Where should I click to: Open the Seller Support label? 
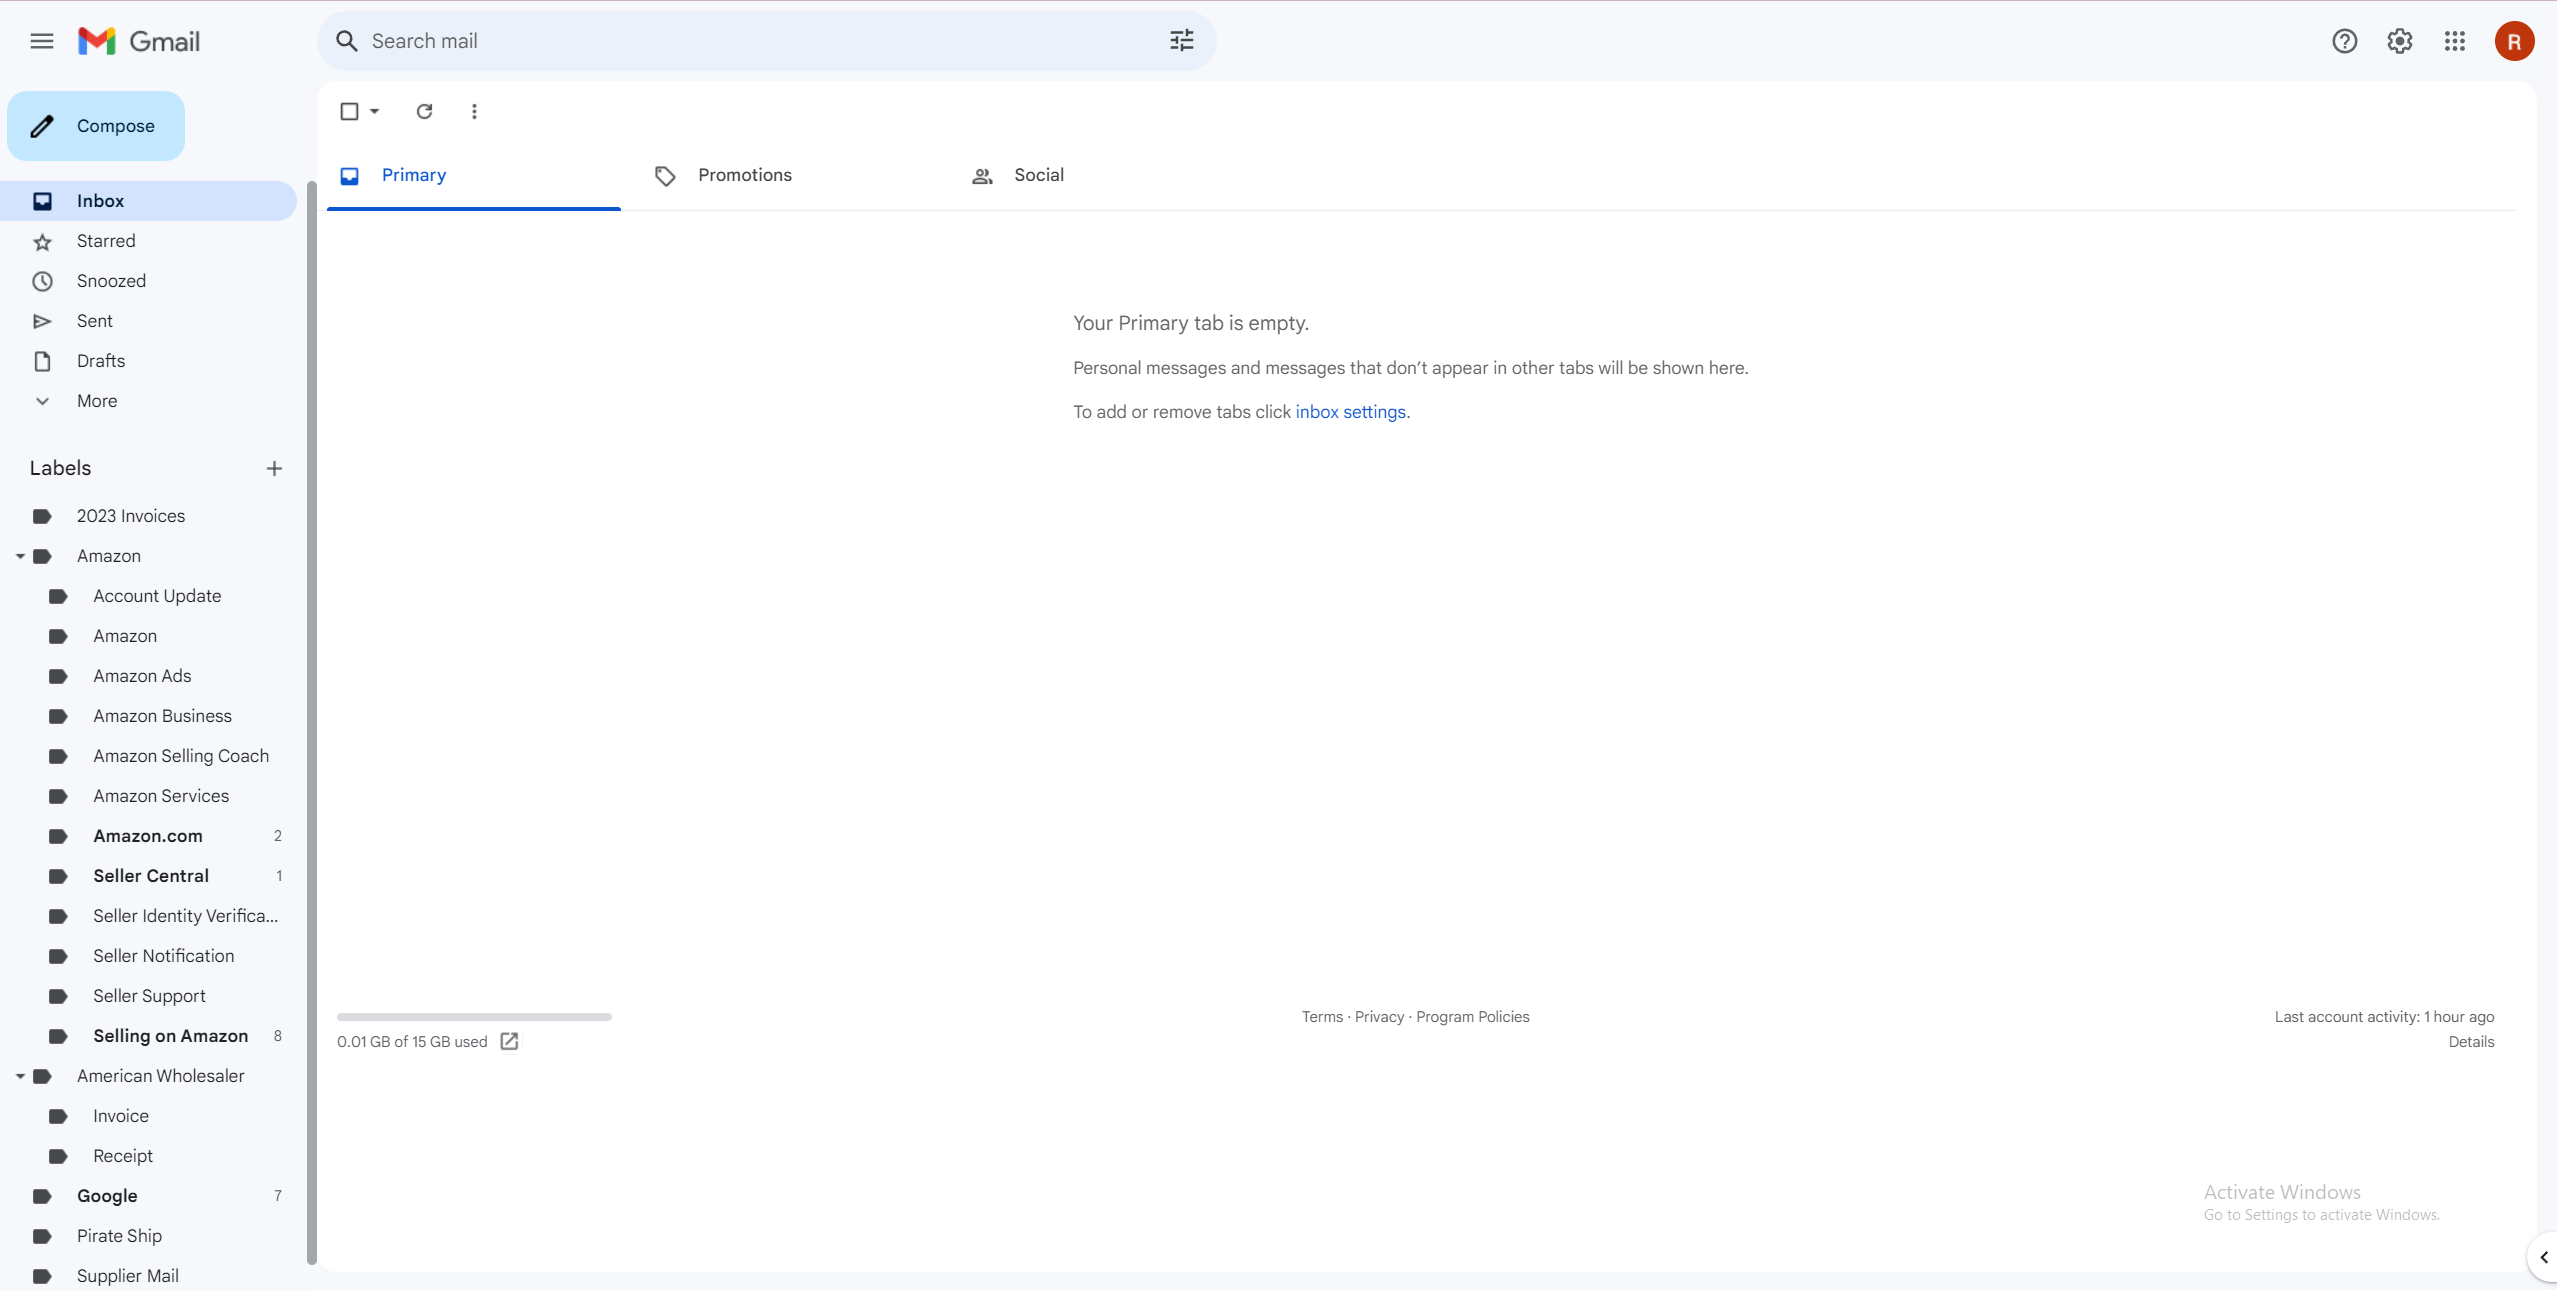pos(149,996)
